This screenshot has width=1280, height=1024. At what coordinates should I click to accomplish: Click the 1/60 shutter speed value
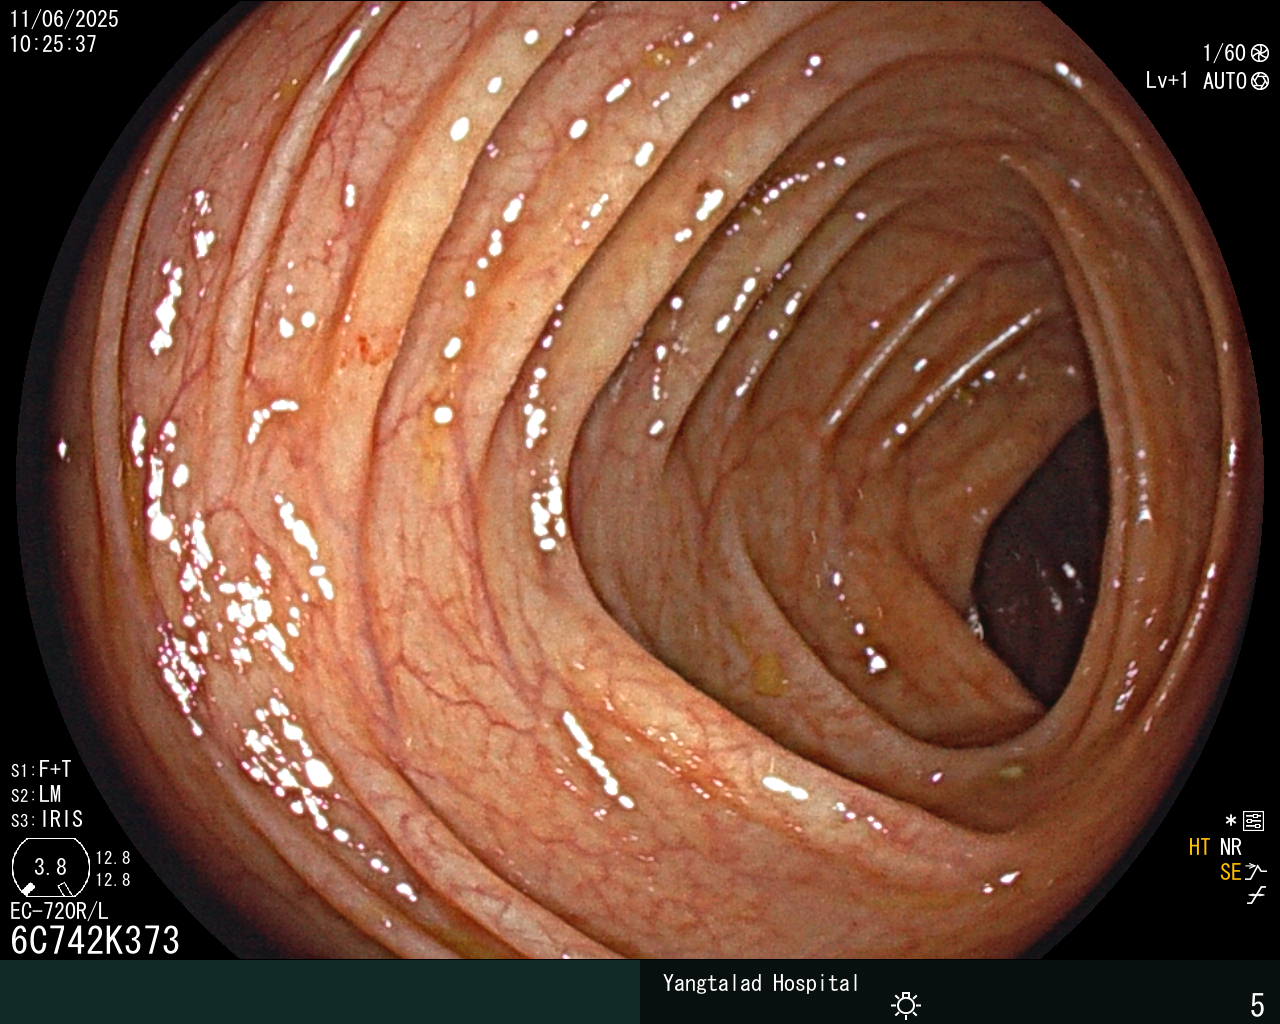pos(1224,53)
